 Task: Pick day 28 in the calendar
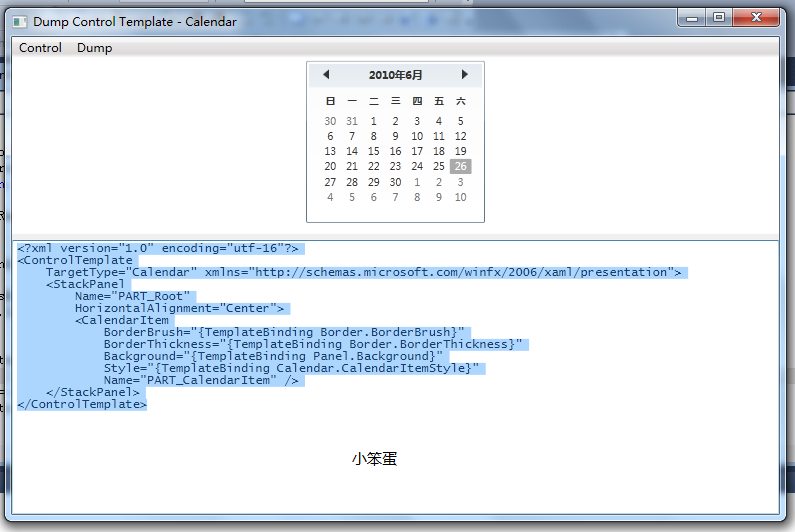352,182
